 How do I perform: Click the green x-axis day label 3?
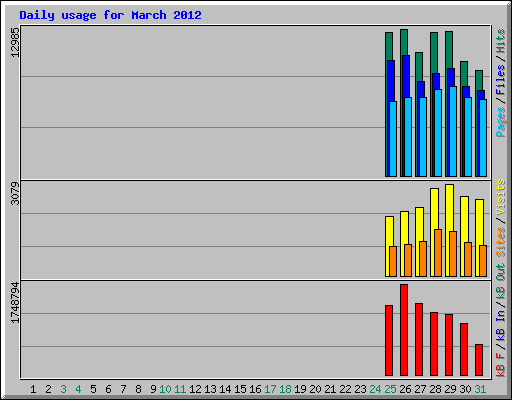(x=63, y=389)
